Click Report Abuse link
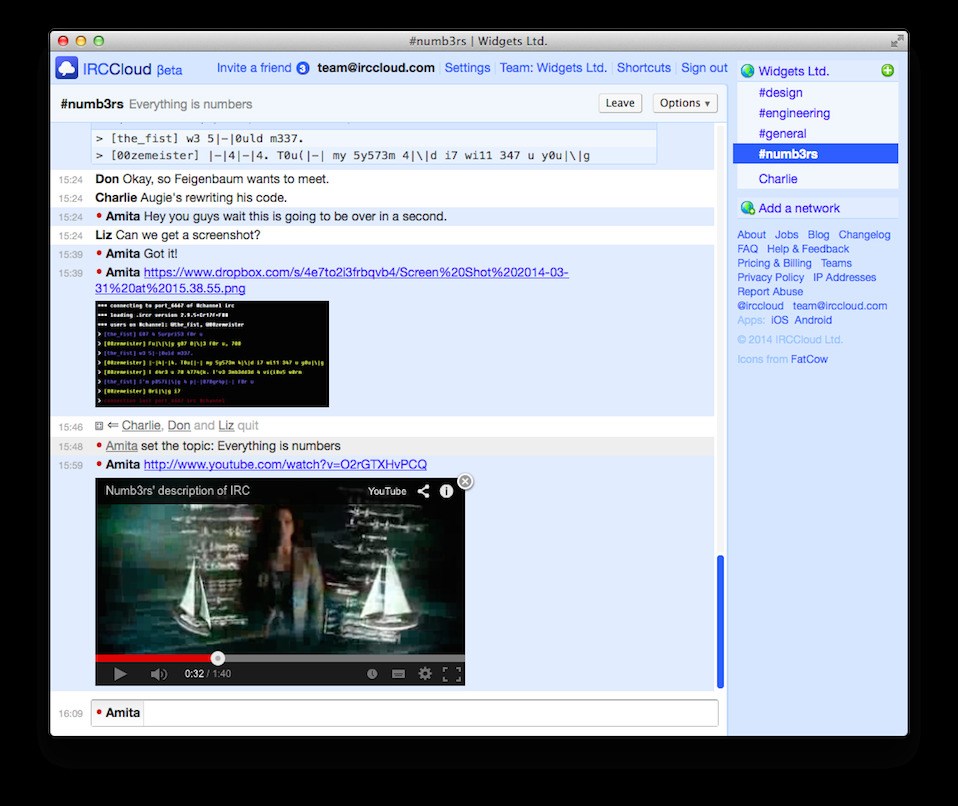The width and height of the screenshot is (958, 806). (x=770, y=291)
